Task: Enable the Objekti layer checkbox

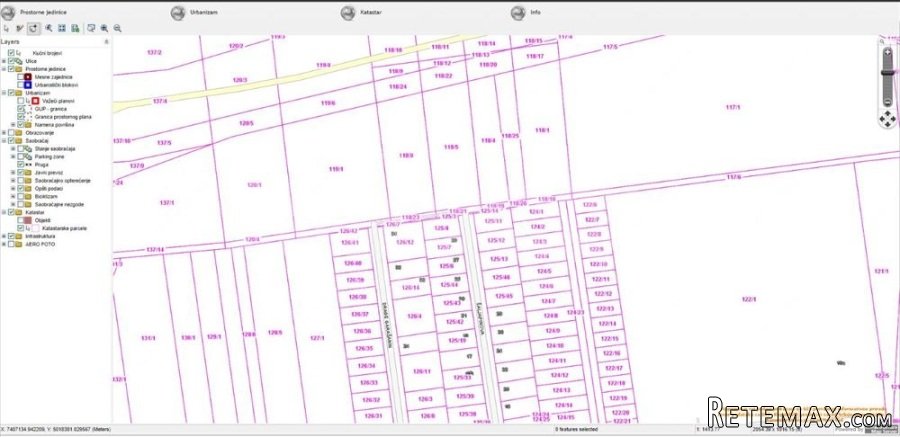Action: pos(21,220)
